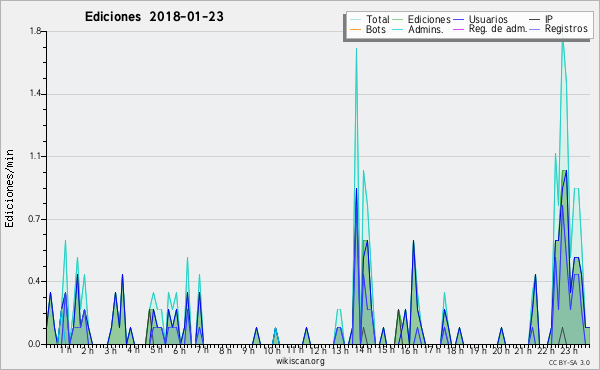600x370 pixels.
Task: Click the 'Ediciones 2018-01-23' chart title
Action: click(x=154, y=17)
